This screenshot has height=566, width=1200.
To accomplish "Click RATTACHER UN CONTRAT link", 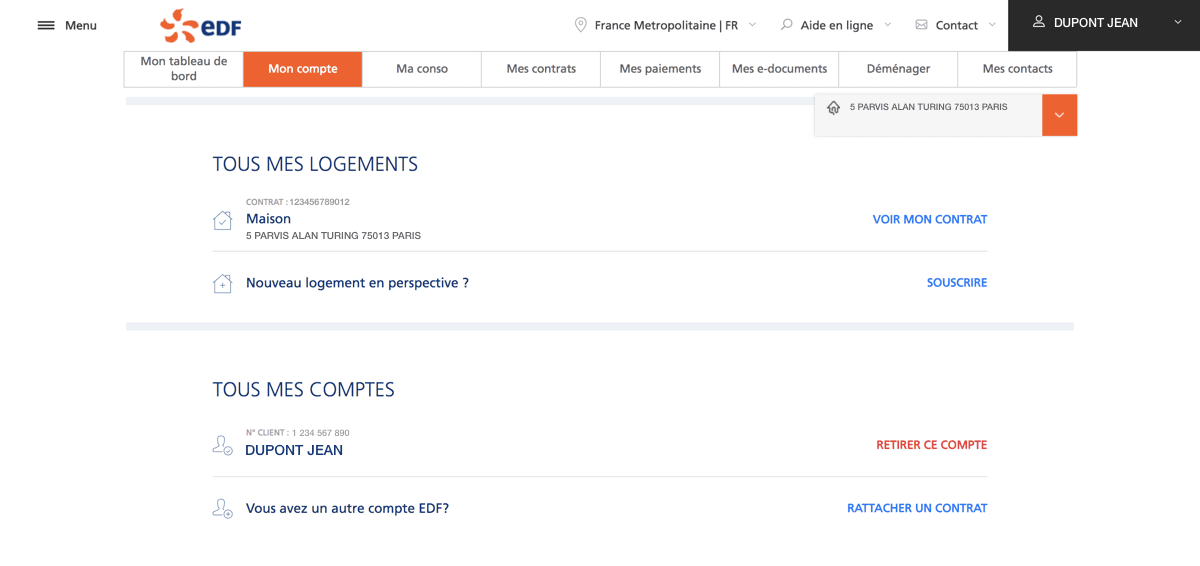I will [917, 508].
